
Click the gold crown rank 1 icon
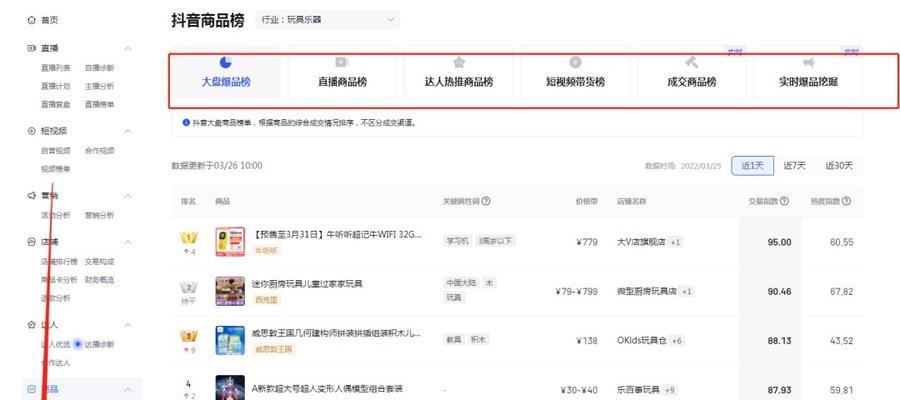tap(189, 238)
